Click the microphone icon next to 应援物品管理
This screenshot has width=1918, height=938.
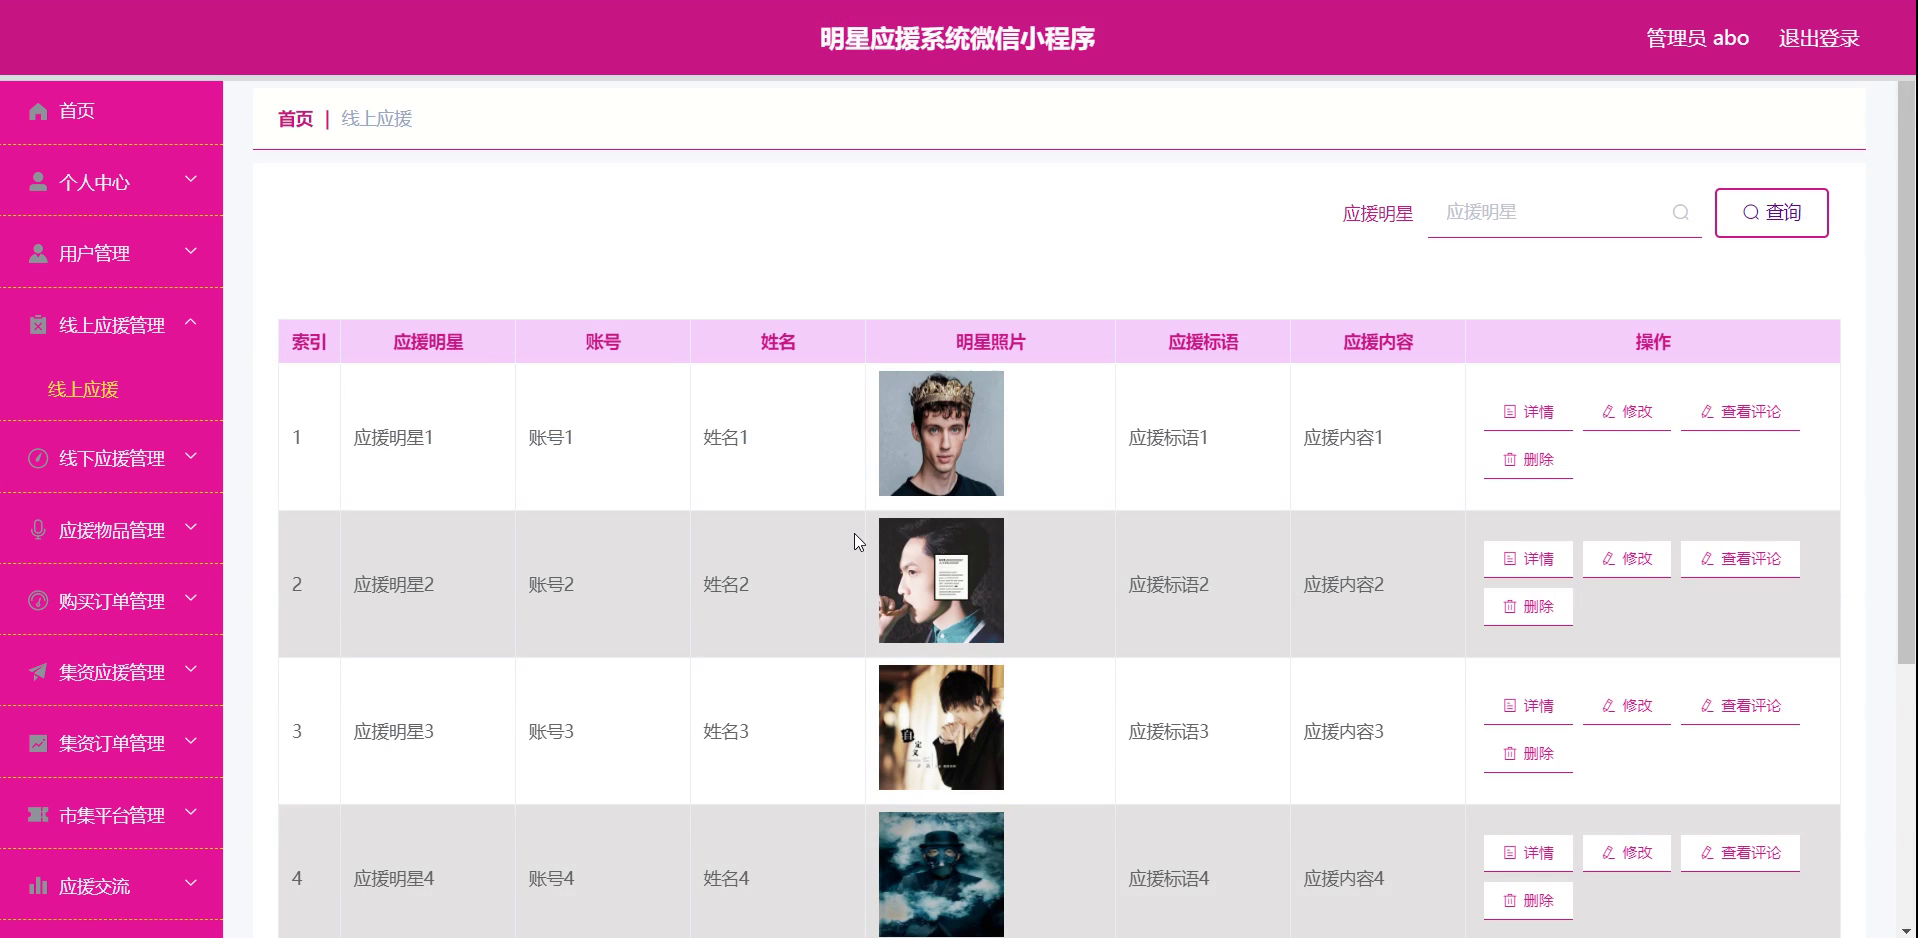coord(38,530)
